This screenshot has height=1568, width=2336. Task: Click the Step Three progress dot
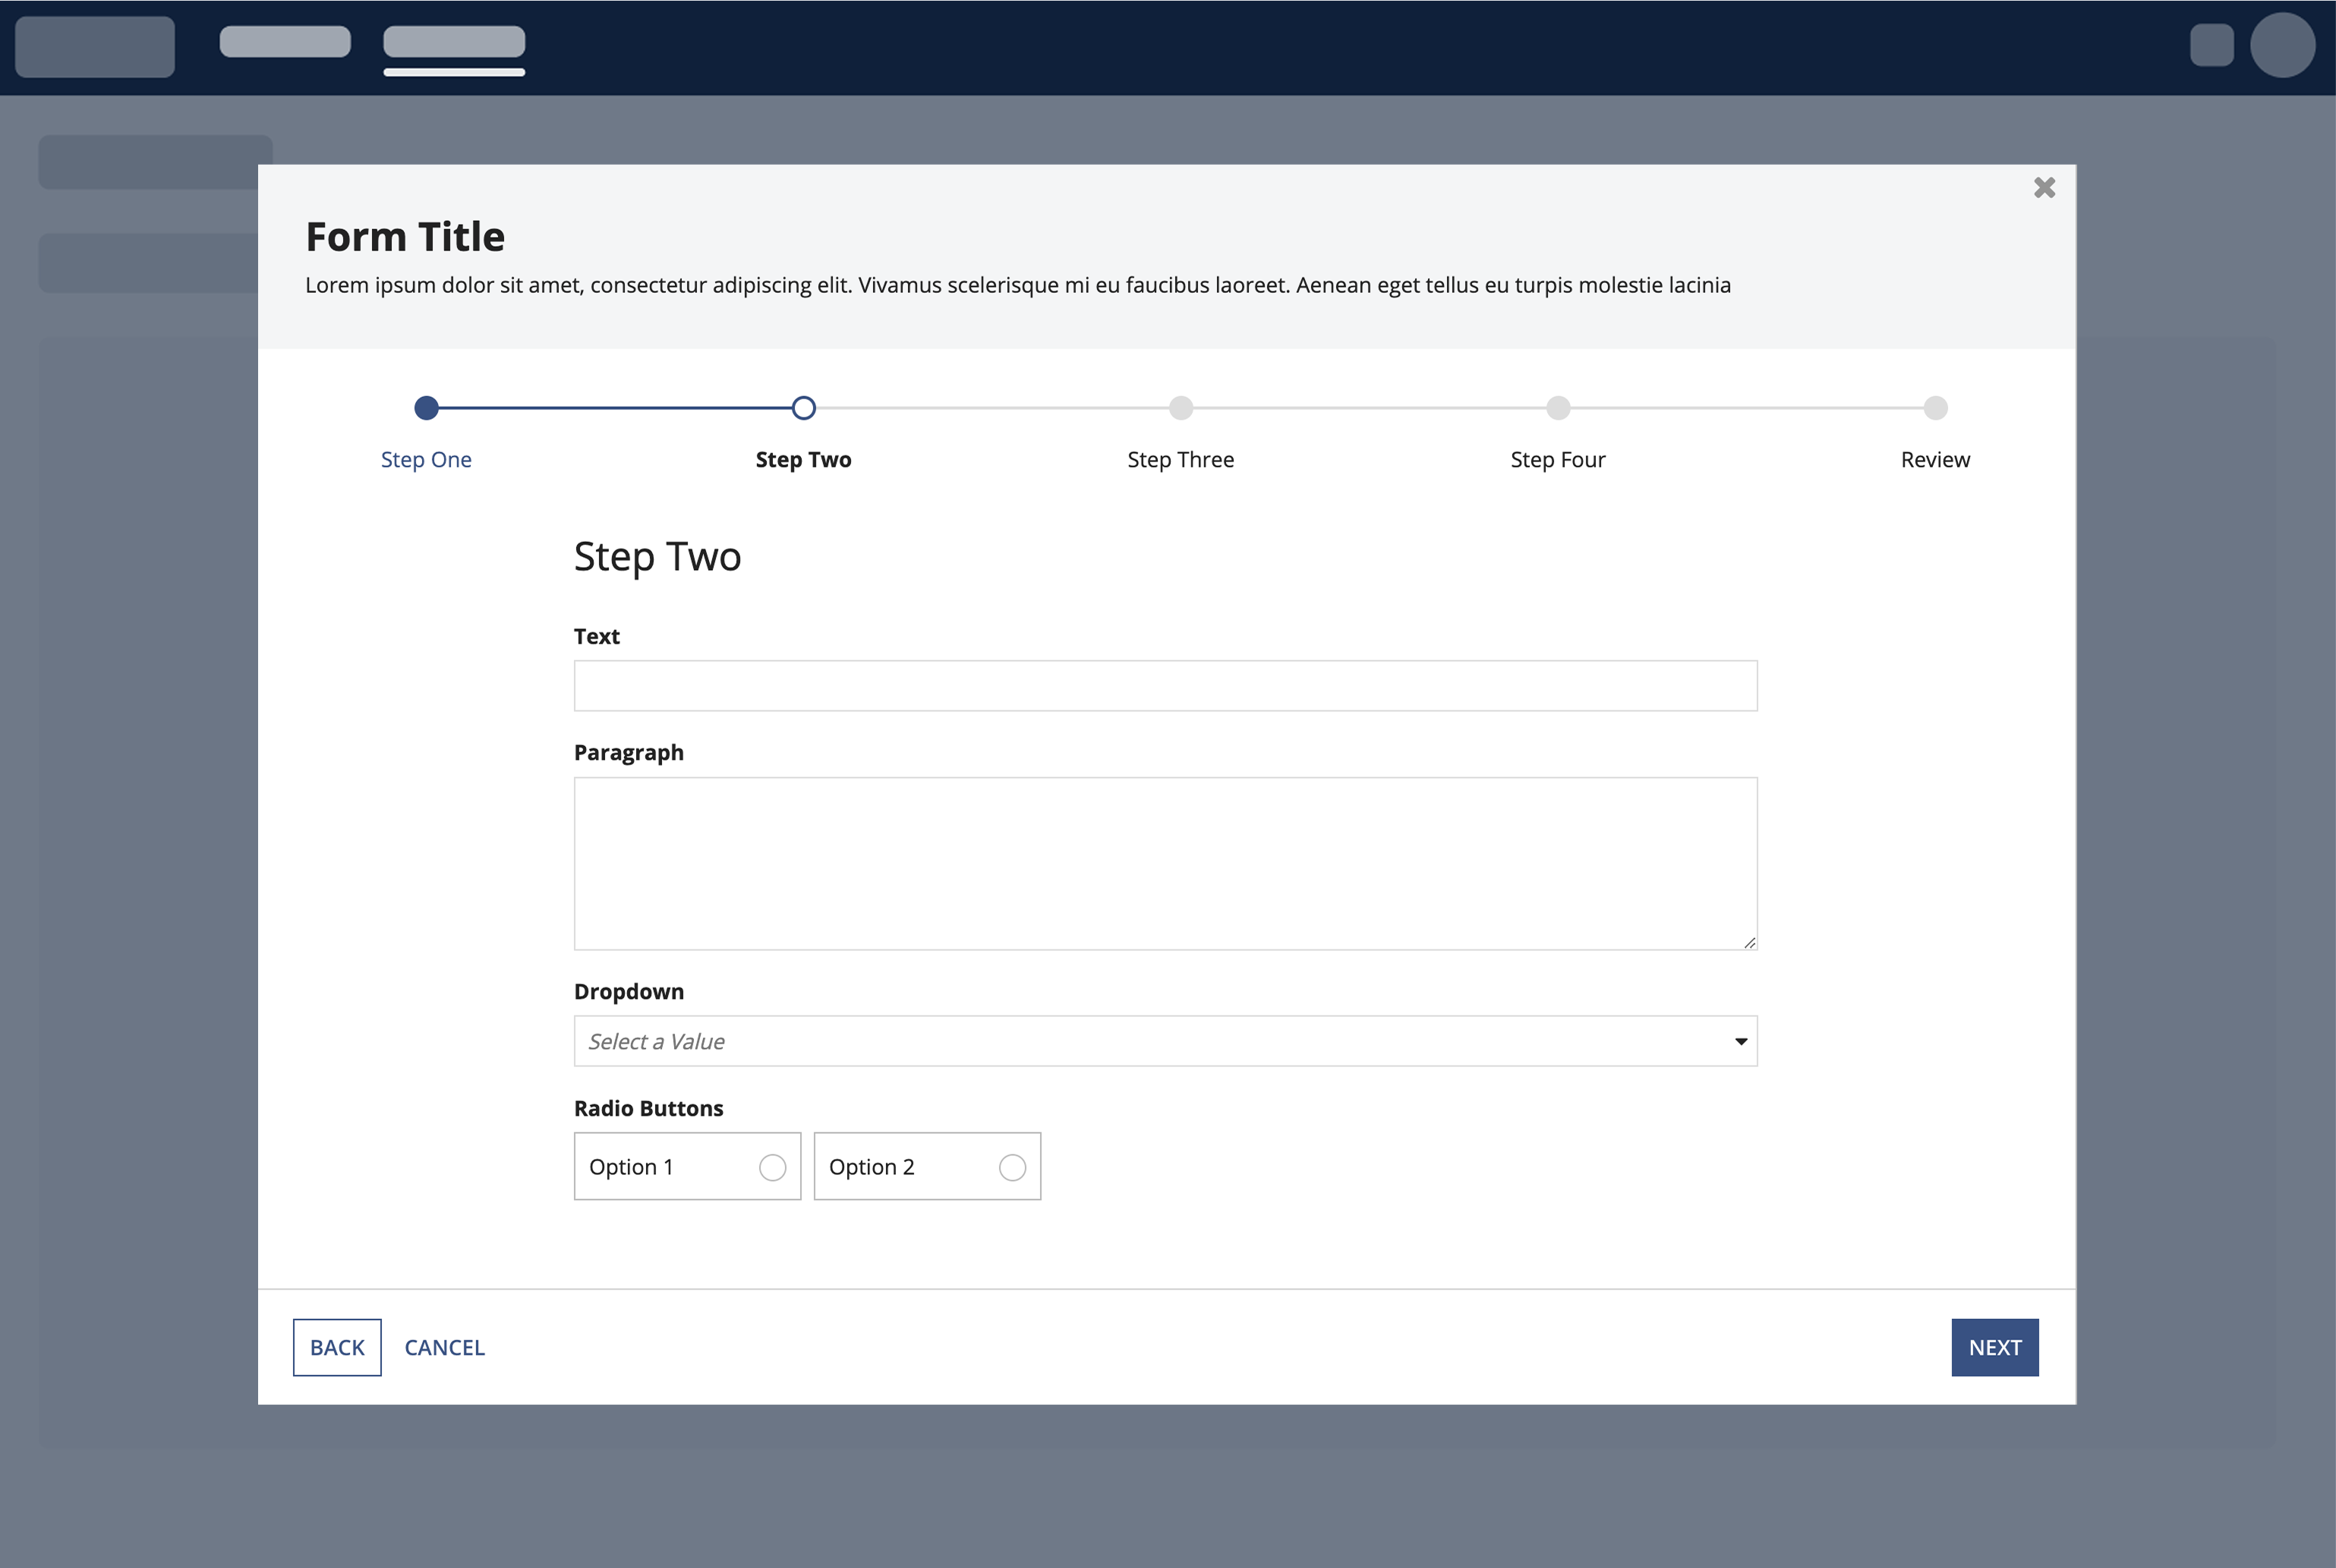(1181, 408)
